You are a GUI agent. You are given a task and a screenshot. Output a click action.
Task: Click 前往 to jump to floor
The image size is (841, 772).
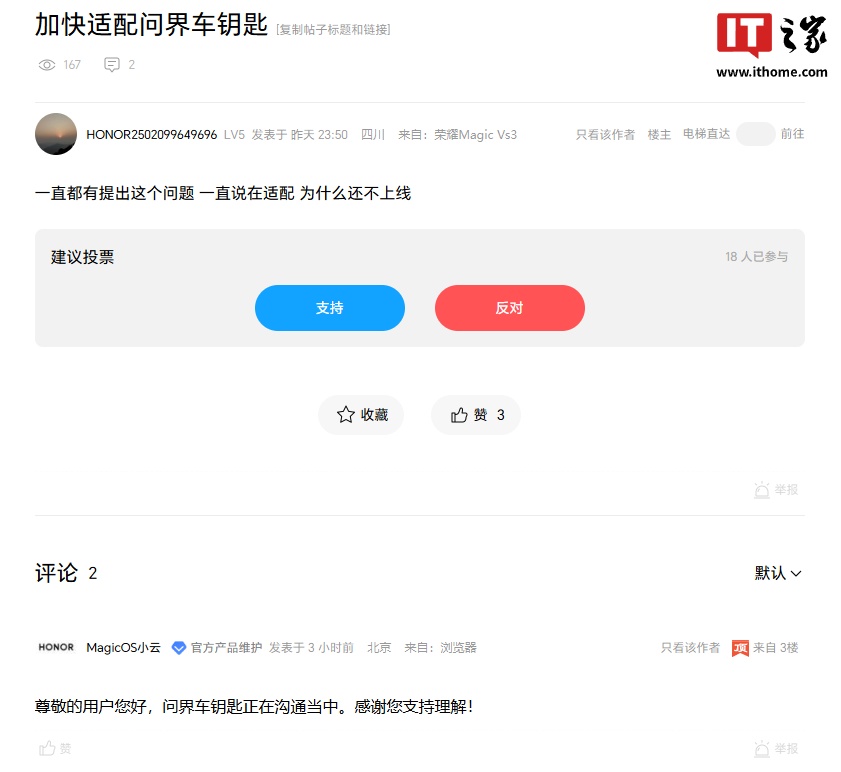792,134
